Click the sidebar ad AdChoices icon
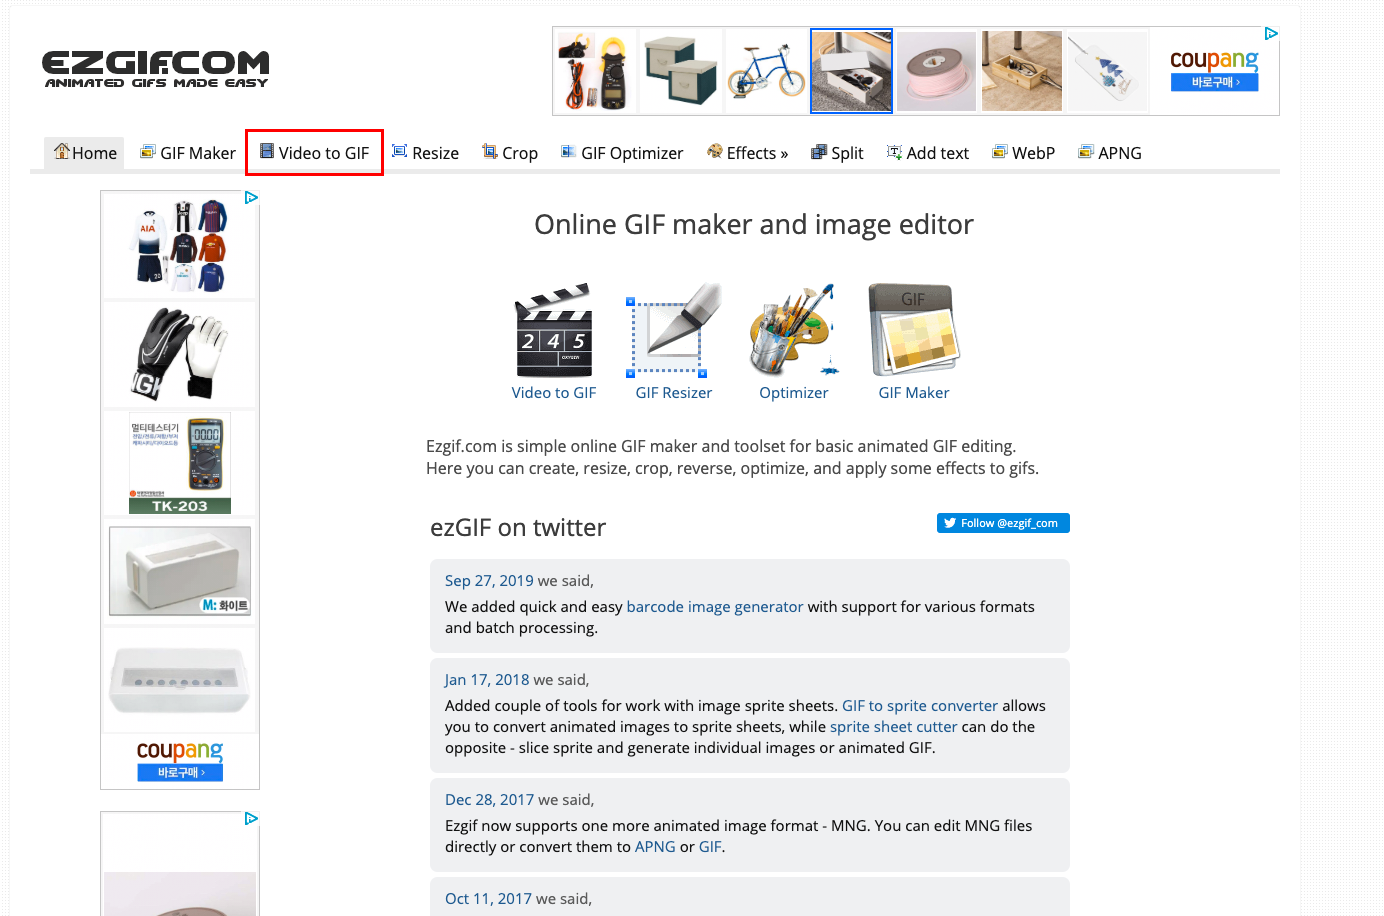The width and height of the screenshot is (1384, 916). click(x=251, y=198)
